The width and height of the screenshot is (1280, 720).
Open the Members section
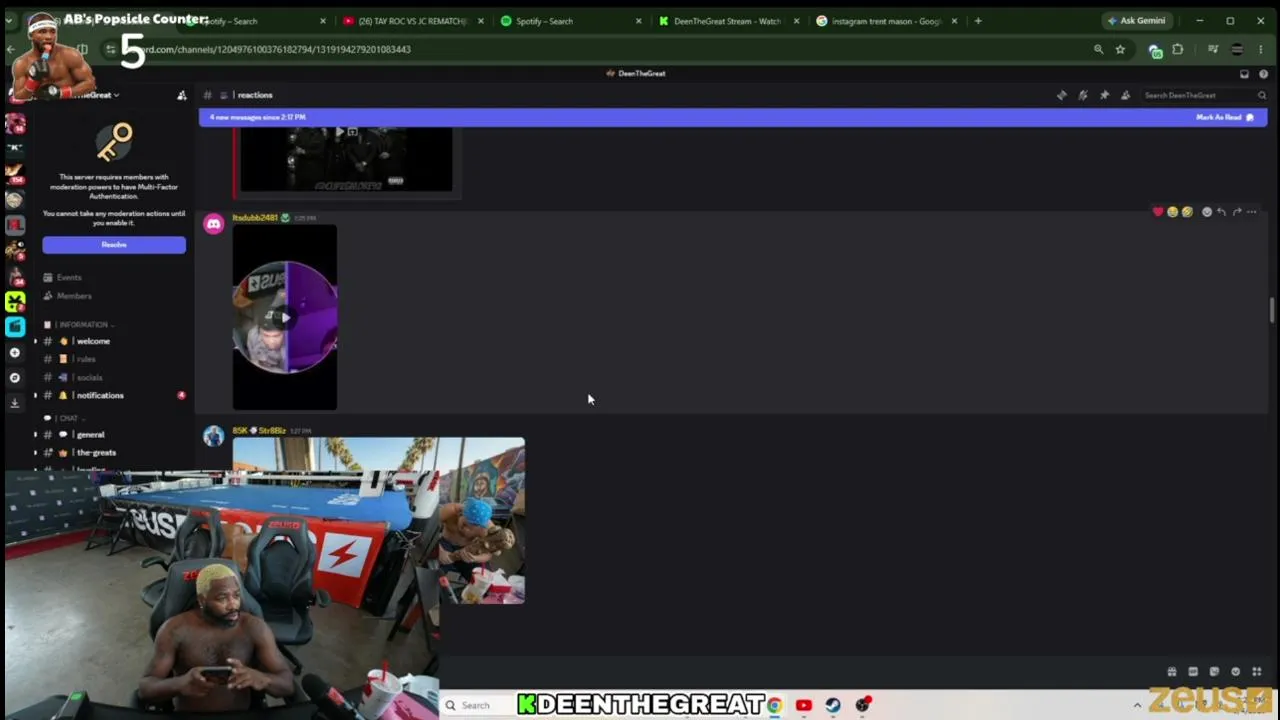tap(74, 296)
